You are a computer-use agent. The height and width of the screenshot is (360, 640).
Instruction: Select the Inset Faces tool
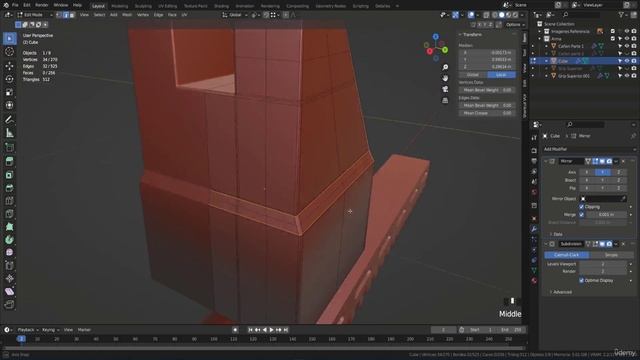pos(9,175)
